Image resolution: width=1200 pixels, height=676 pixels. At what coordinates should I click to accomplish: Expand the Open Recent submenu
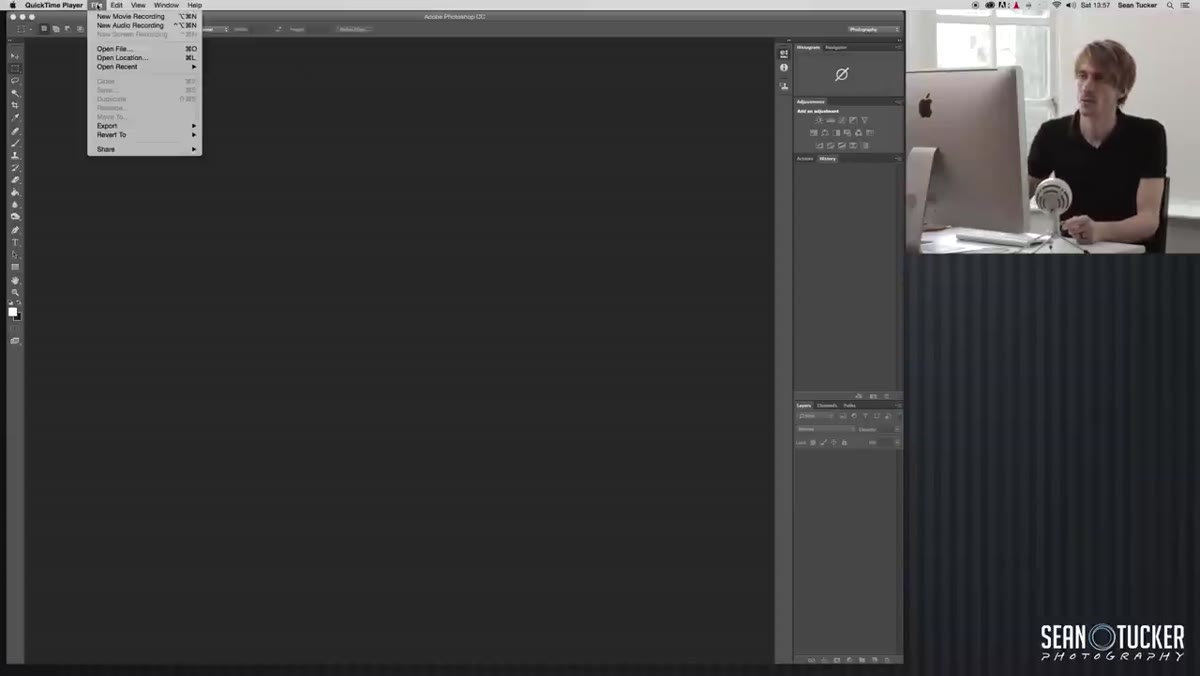pyautogui.click(x=144, y=66)
